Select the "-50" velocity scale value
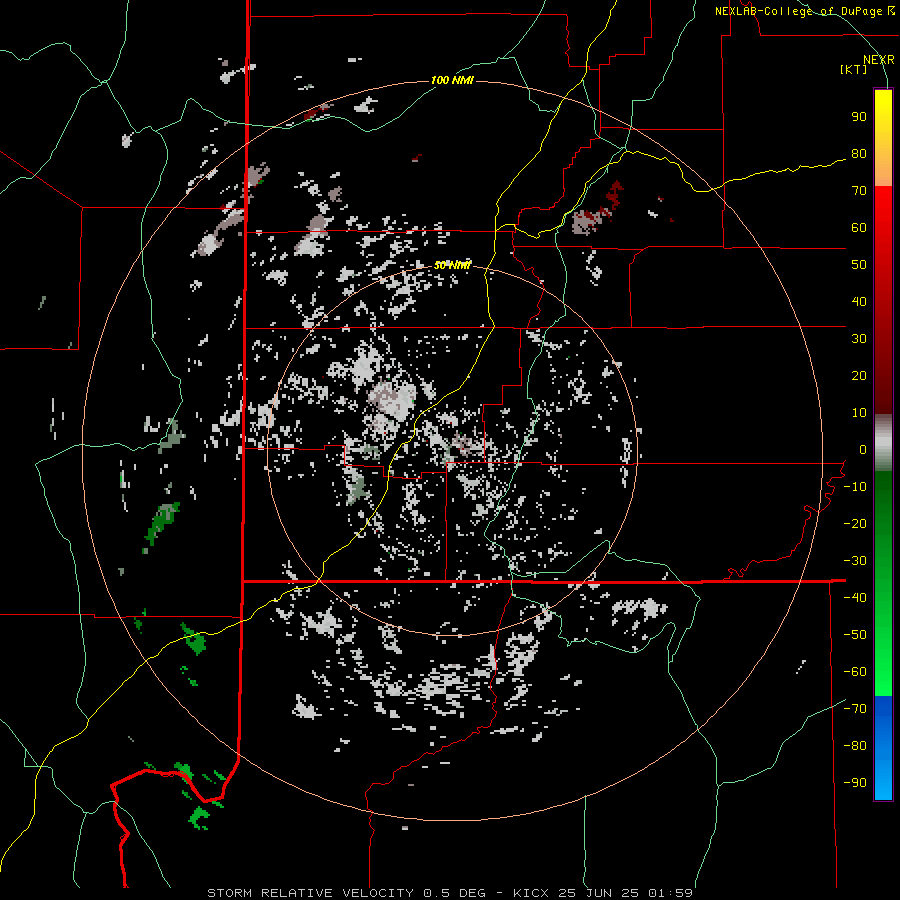The height and width of the screenshot is (900, 900). coord(855,635)
